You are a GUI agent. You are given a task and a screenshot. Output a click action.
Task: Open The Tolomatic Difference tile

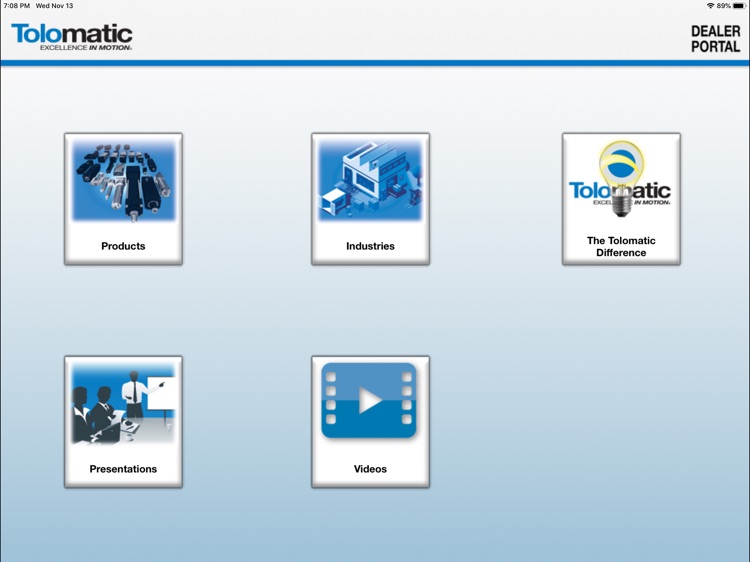[621, 198]
